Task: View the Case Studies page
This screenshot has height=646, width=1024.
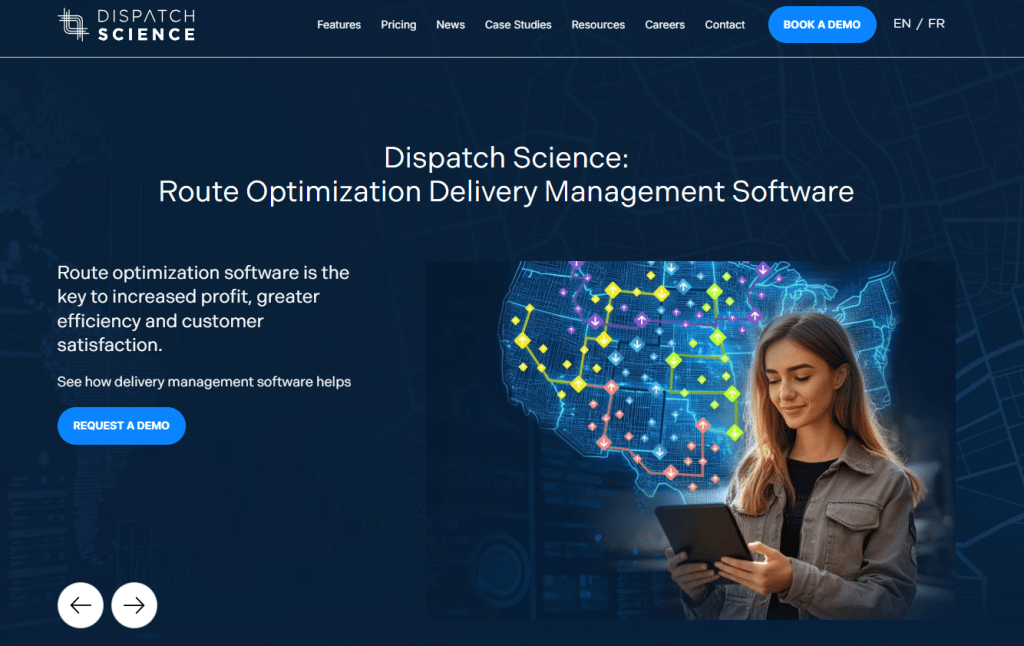Action: 518,25
